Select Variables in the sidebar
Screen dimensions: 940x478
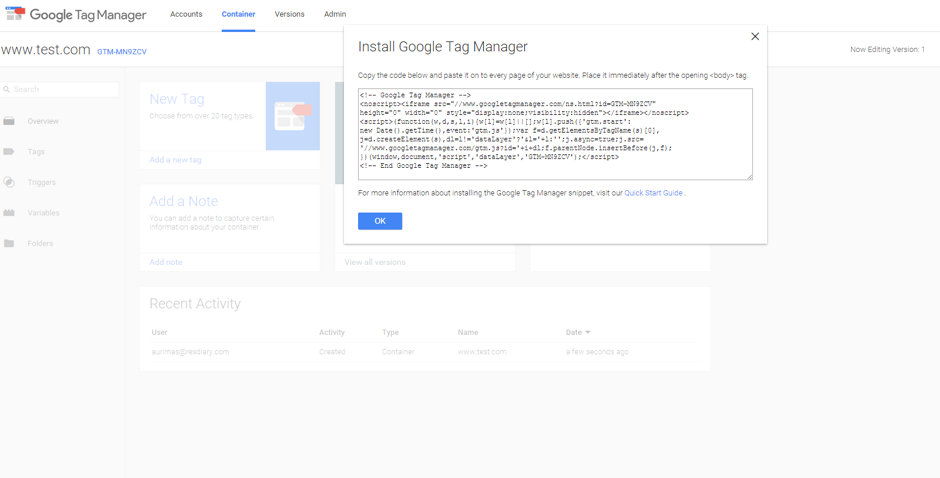tap(43, 213)
